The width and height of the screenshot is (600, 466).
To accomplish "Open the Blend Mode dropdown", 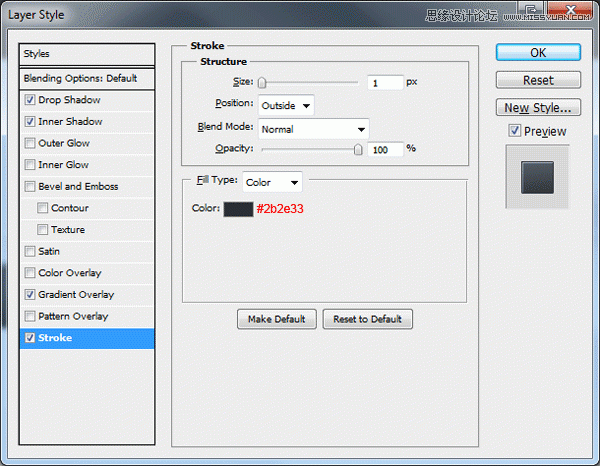I will click(314, 129).
